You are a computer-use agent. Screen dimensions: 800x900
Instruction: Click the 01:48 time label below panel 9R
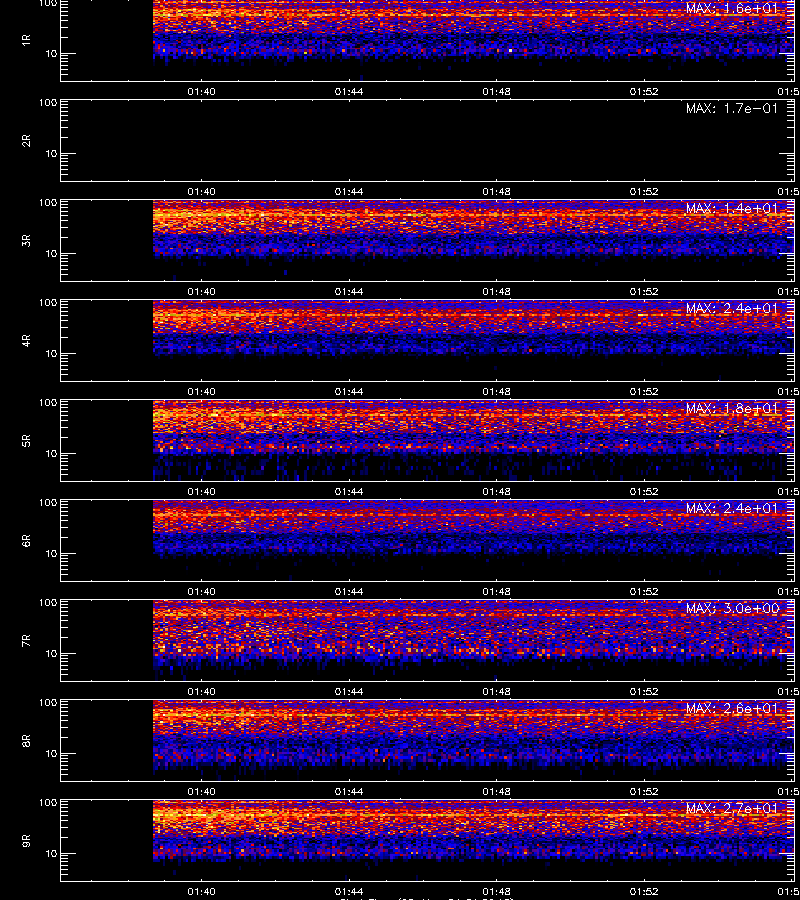click(496, 892)
